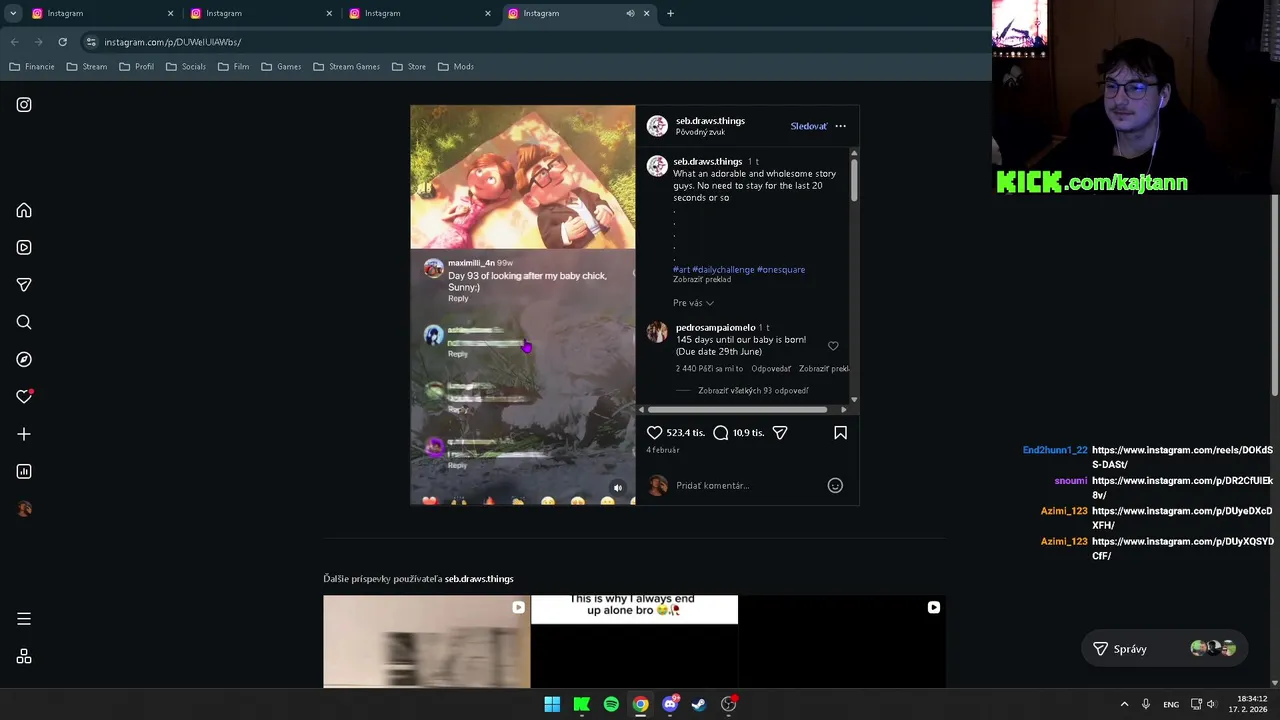Open a new Chrome tab with plus
Screen dimensions: 1280x720
click(x=670, y=13)
